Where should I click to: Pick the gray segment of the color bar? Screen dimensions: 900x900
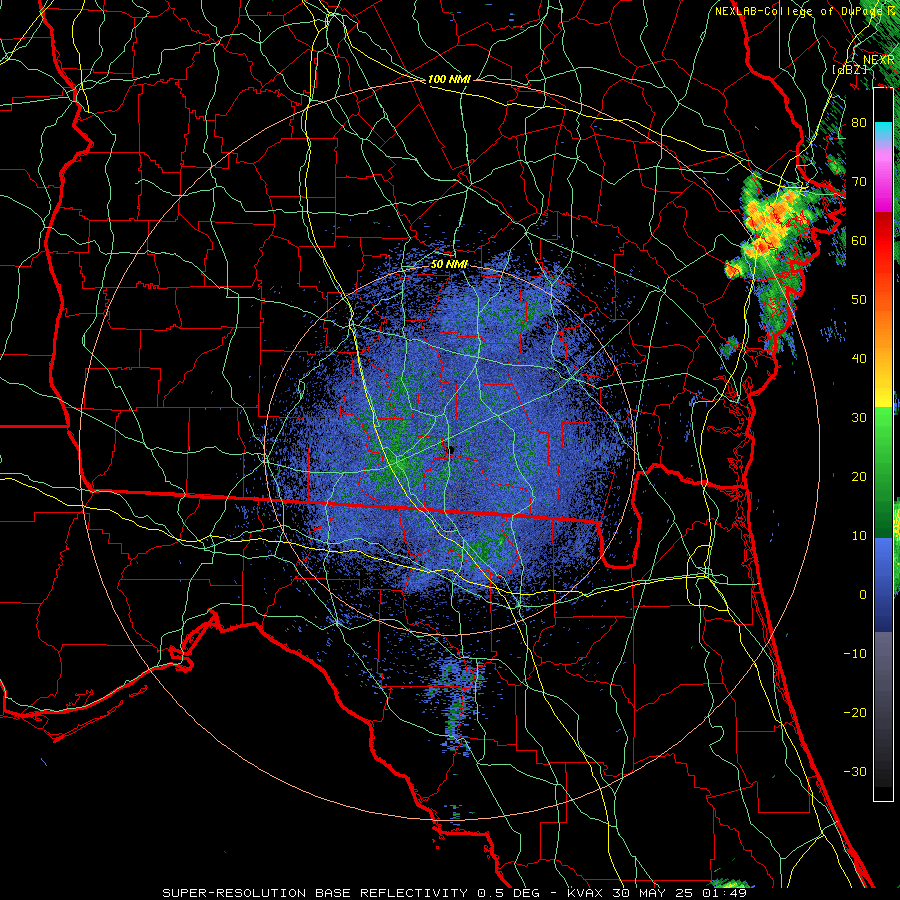click(x=883, y=709)
